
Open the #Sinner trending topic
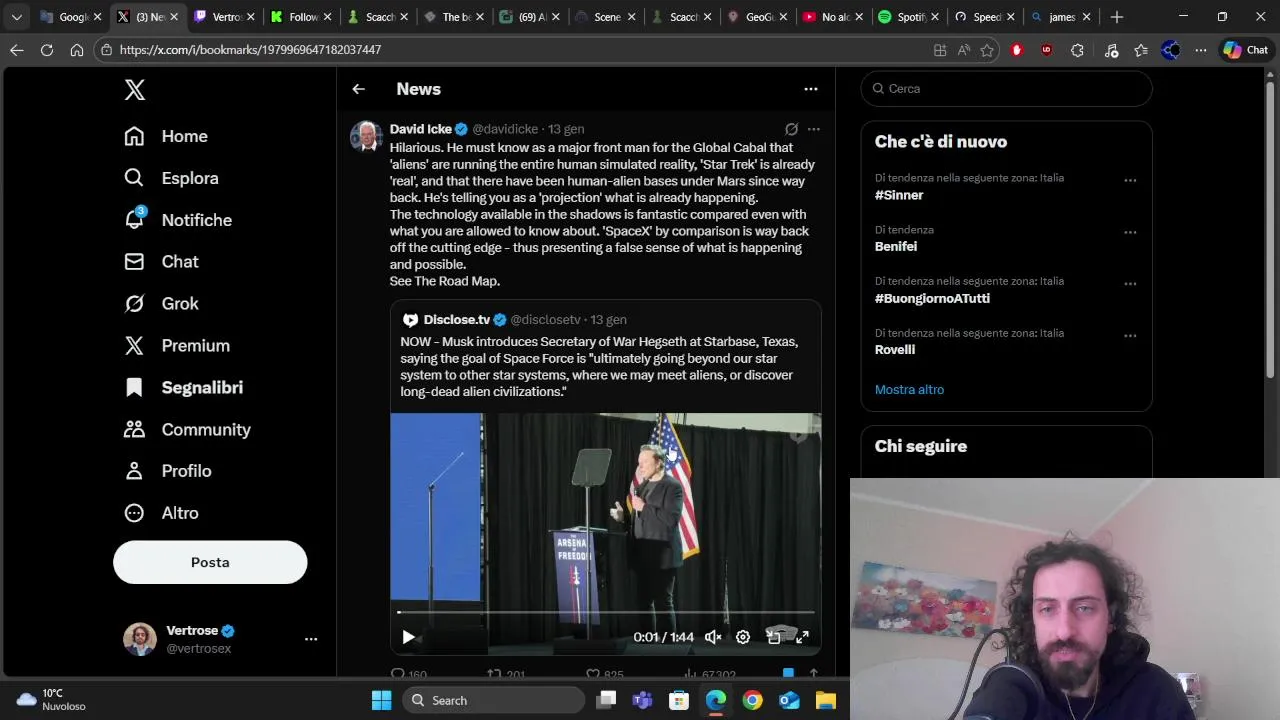(x=899, y=195)
